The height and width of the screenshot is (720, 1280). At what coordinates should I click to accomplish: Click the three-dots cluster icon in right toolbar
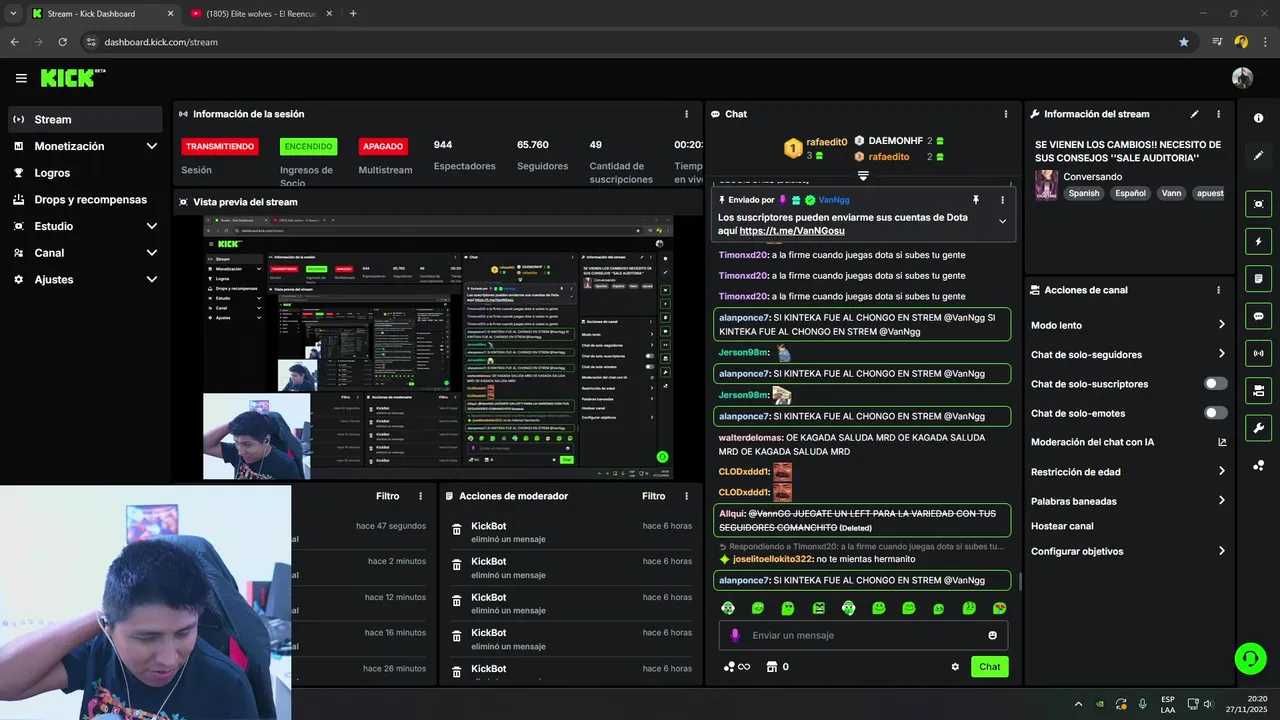pyautogui.click(x=1258, y=466)
